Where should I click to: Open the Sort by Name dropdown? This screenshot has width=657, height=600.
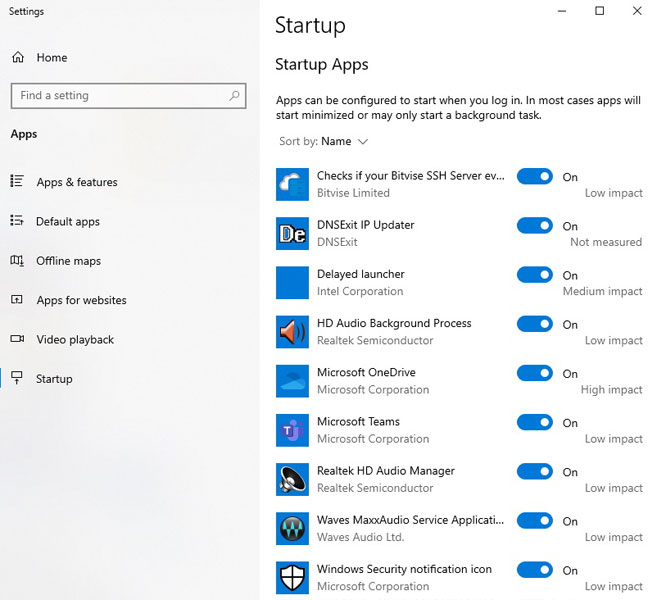[323, 142]
